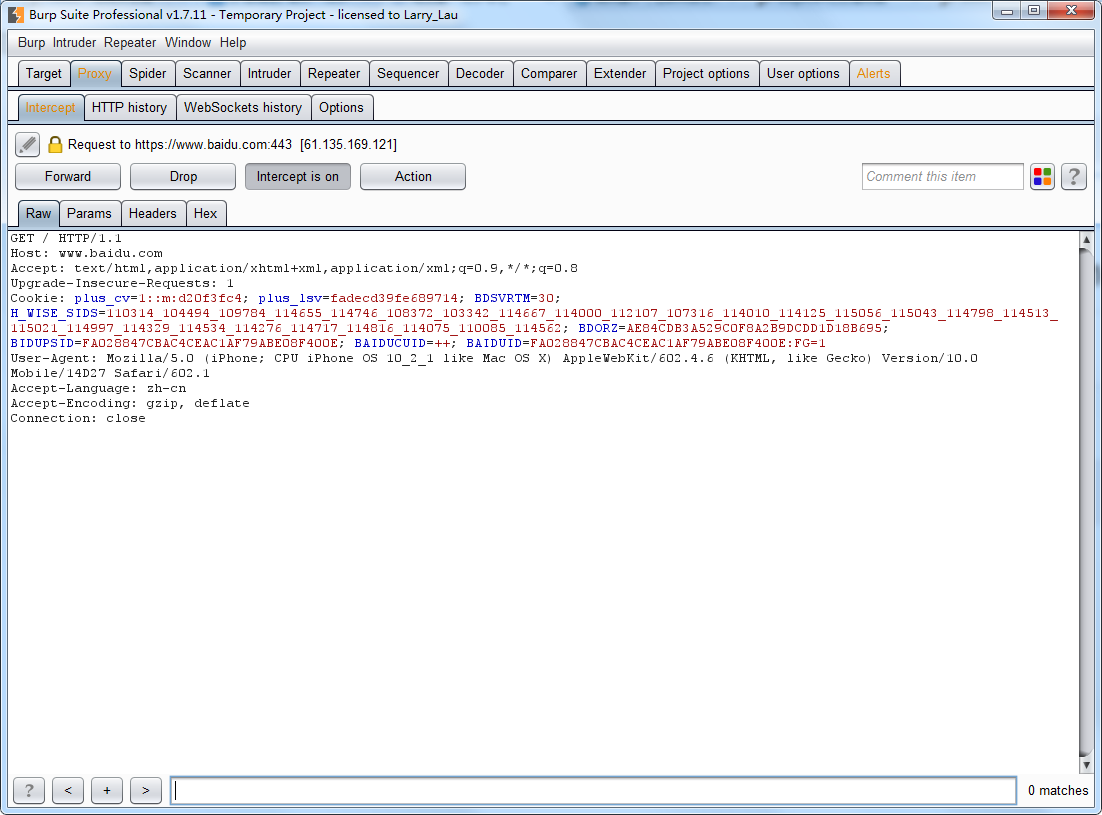The width and height of the screenshot is (1102, 815).
Task: Switch to the Params view tab
Action: tap(89, 214)
